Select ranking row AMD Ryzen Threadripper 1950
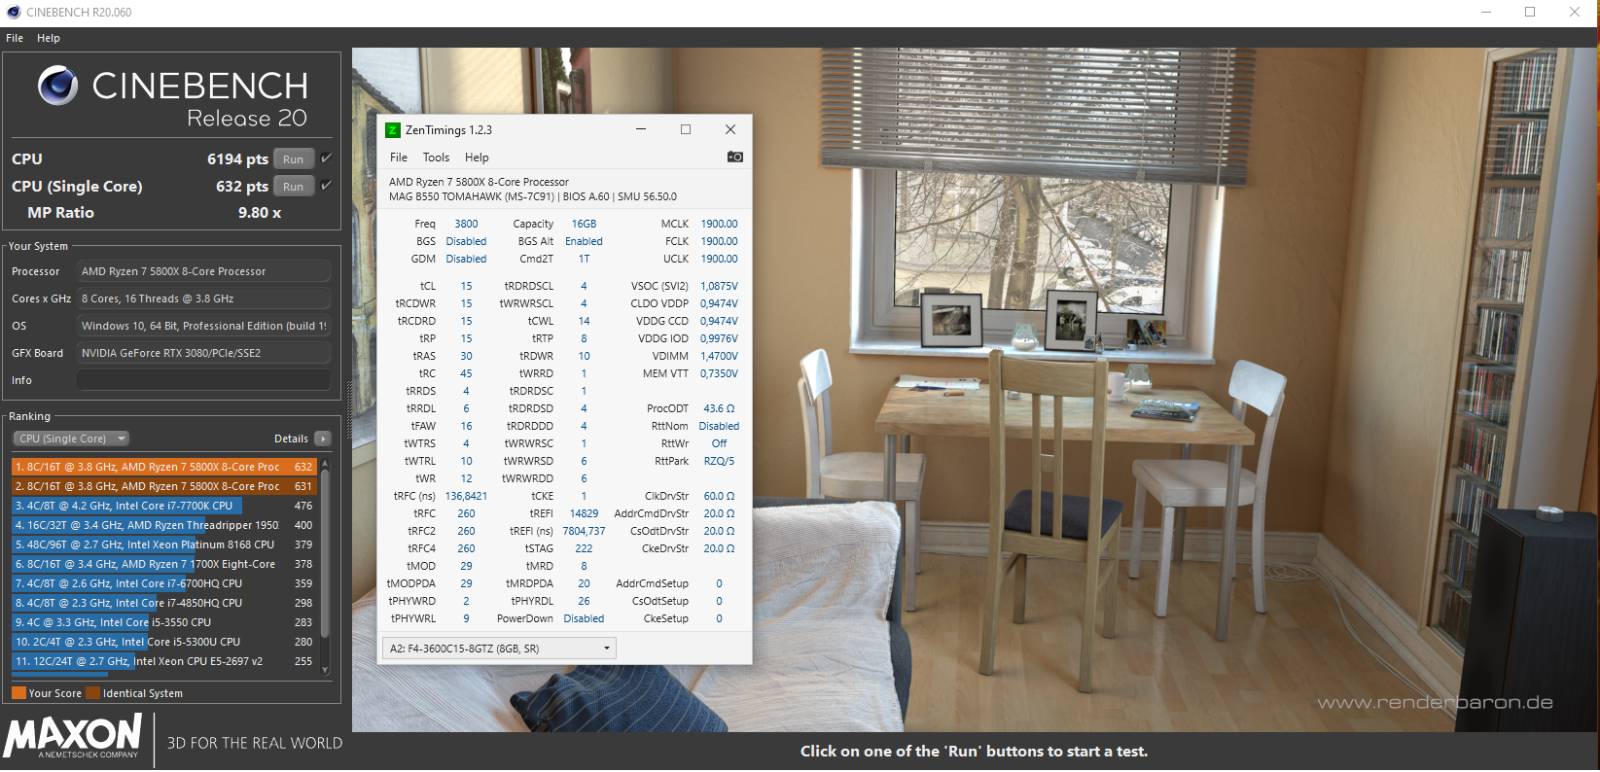Screen dimensions: 1600x772 click(x=164, y=525)
